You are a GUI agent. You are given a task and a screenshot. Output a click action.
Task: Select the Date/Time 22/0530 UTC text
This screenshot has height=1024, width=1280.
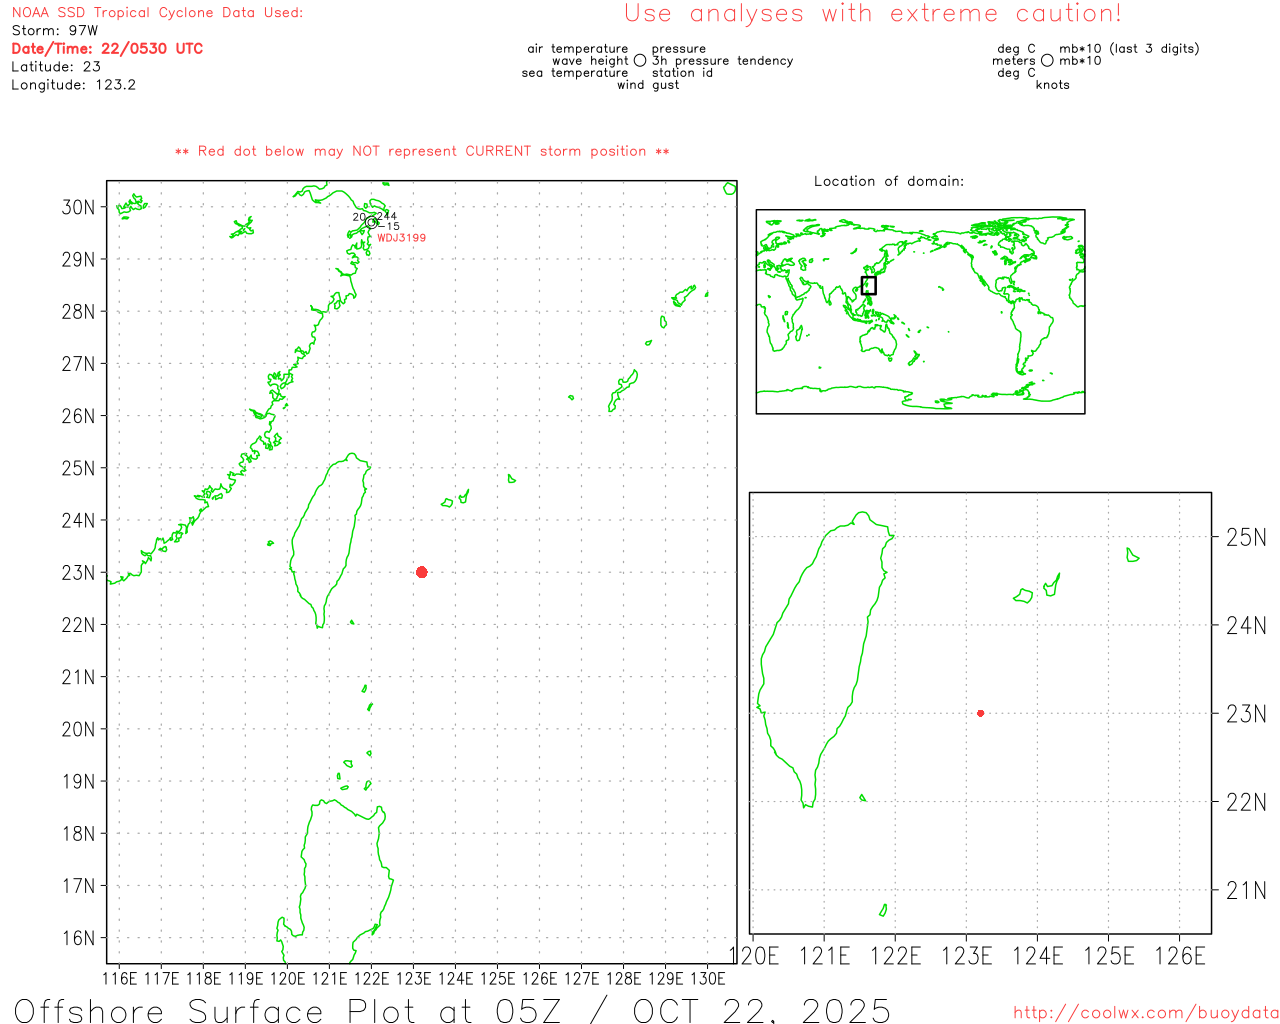(107, 49)
